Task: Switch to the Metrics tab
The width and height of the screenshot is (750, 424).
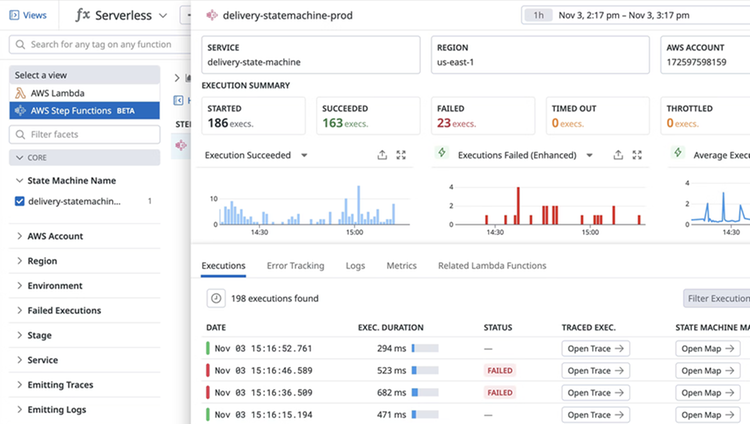Action: pyautogui.click(x=401, y=266)
